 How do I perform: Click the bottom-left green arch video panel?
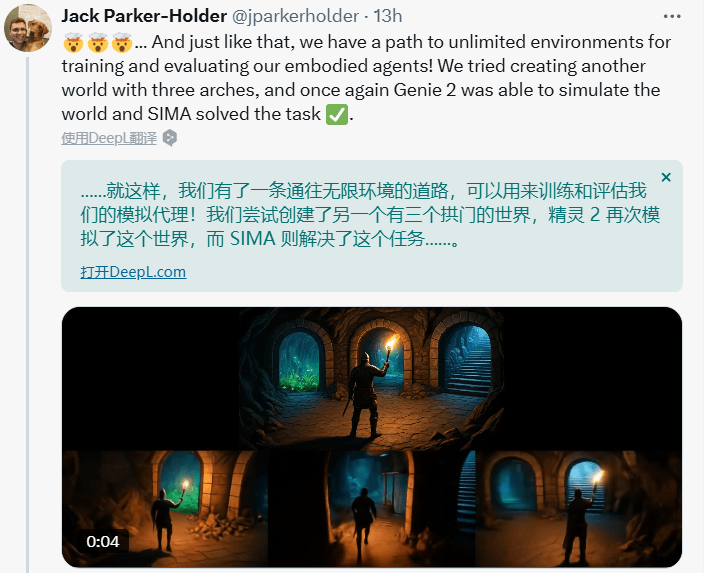pyautogui.click(x=165, y=509)
